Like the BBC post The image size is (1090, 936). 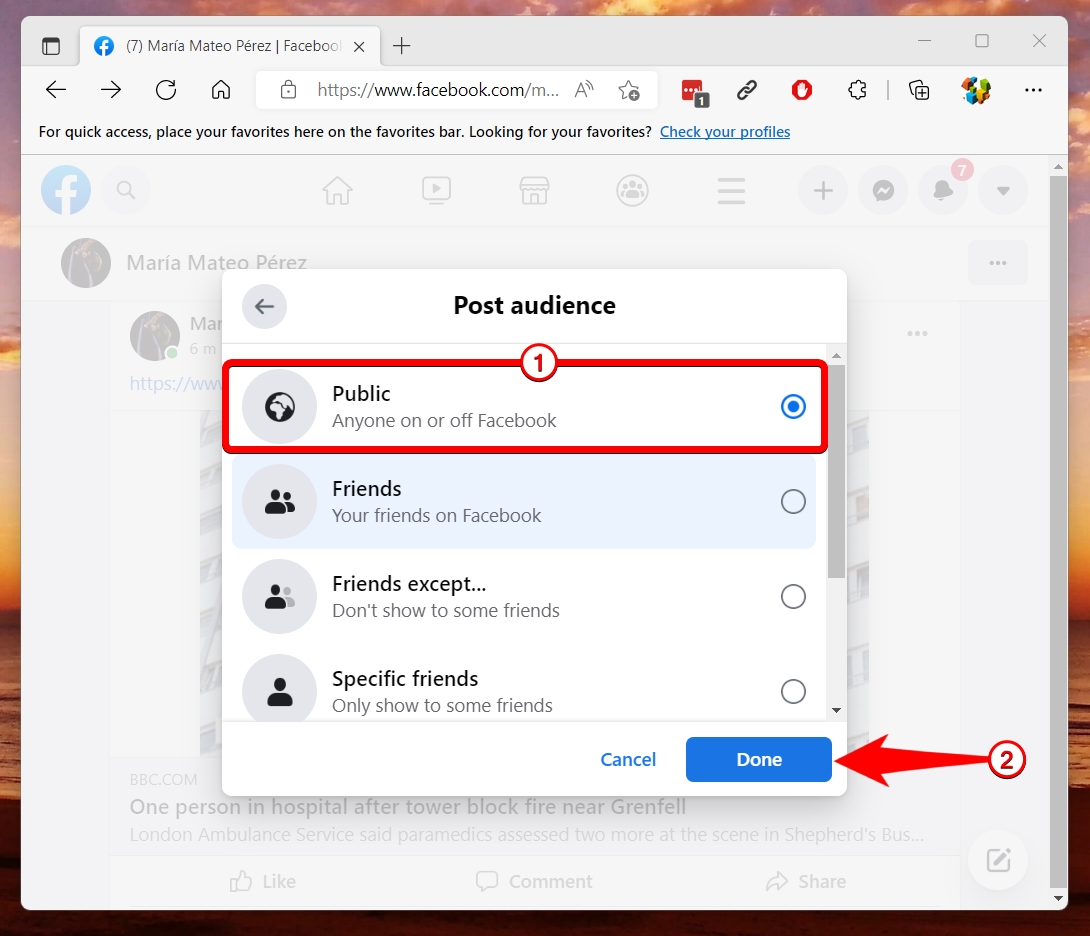263,882
